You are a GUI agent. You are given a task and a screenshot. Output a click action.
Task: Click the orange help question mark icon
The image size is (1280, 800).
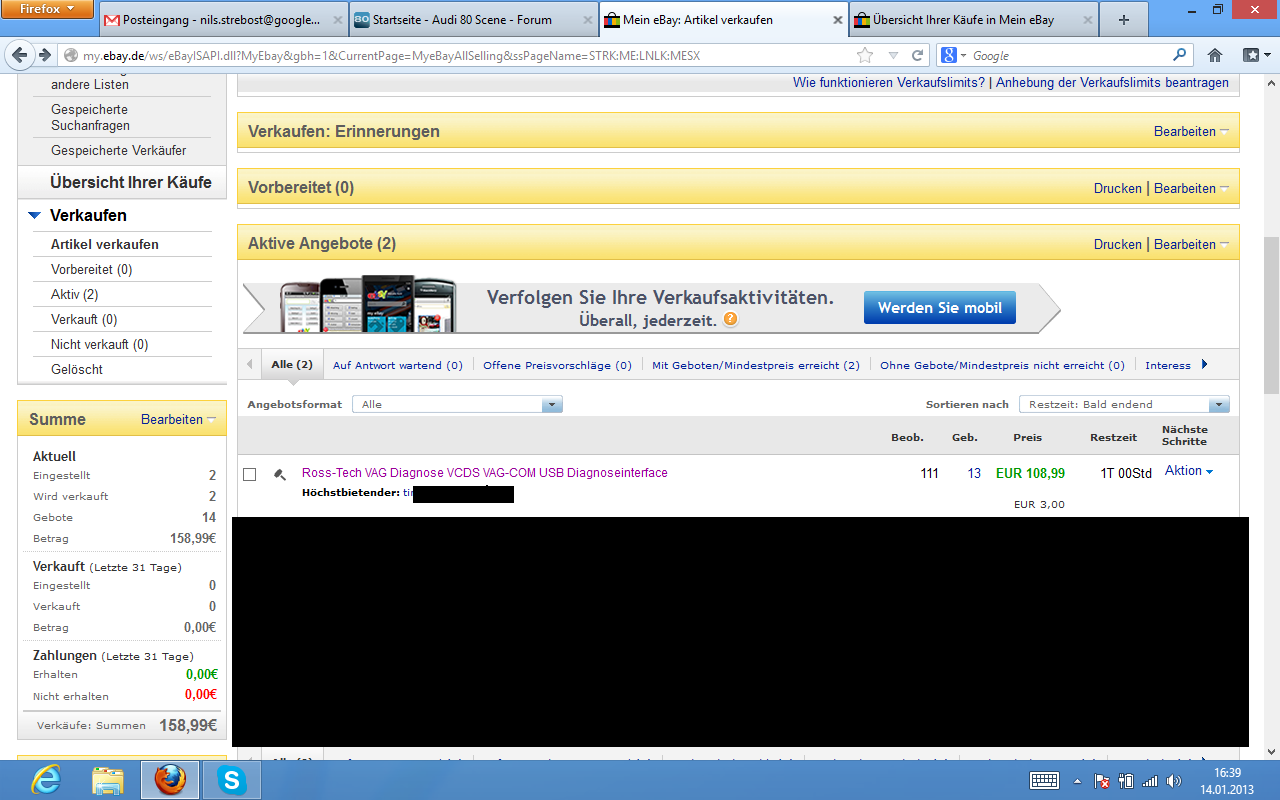[731, 320]
